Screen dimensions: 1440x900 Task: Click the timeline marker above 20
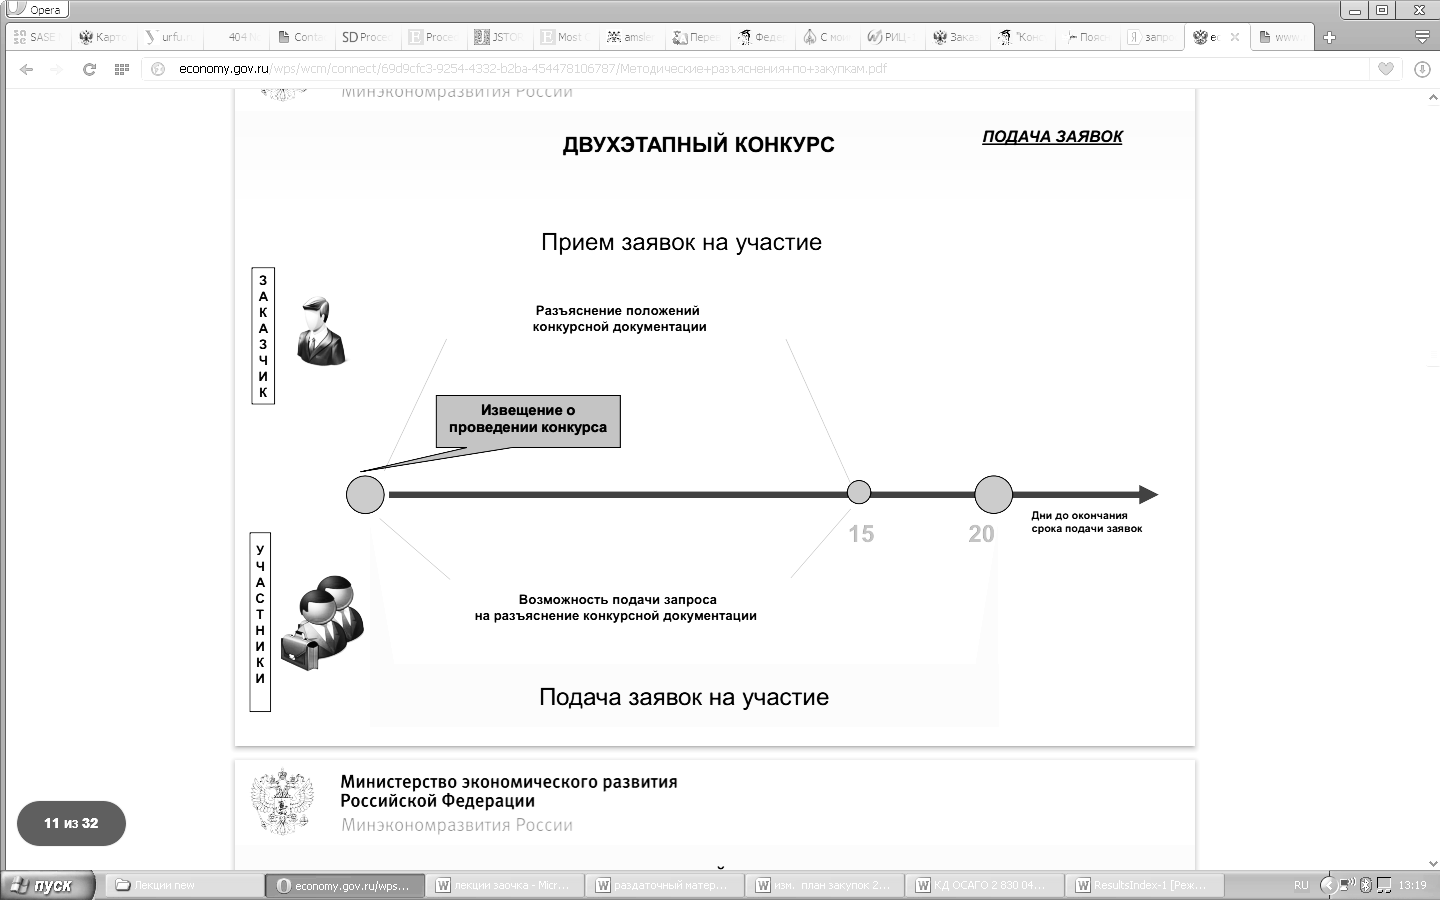tap(993, 494)
